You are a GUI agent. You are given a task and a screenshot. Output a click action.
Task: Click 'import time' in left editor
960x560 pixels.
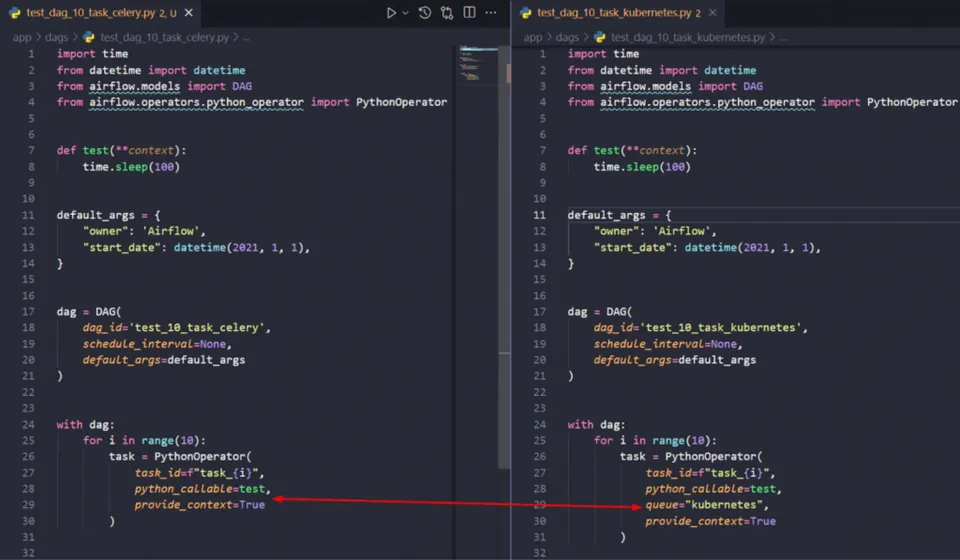pos(92,54)
